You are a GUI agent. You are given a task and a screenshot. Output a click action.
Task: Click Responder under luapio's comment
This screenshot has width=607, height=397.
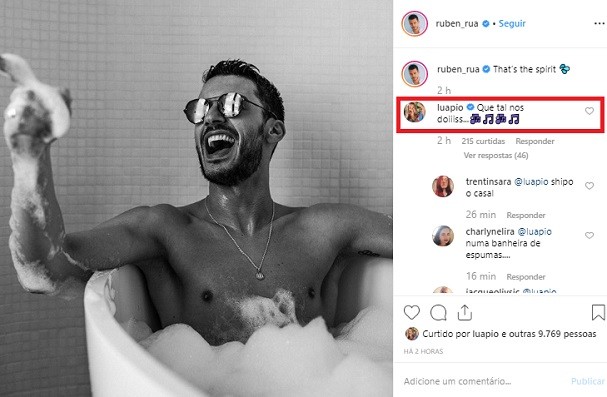click(x=535, y=141)
